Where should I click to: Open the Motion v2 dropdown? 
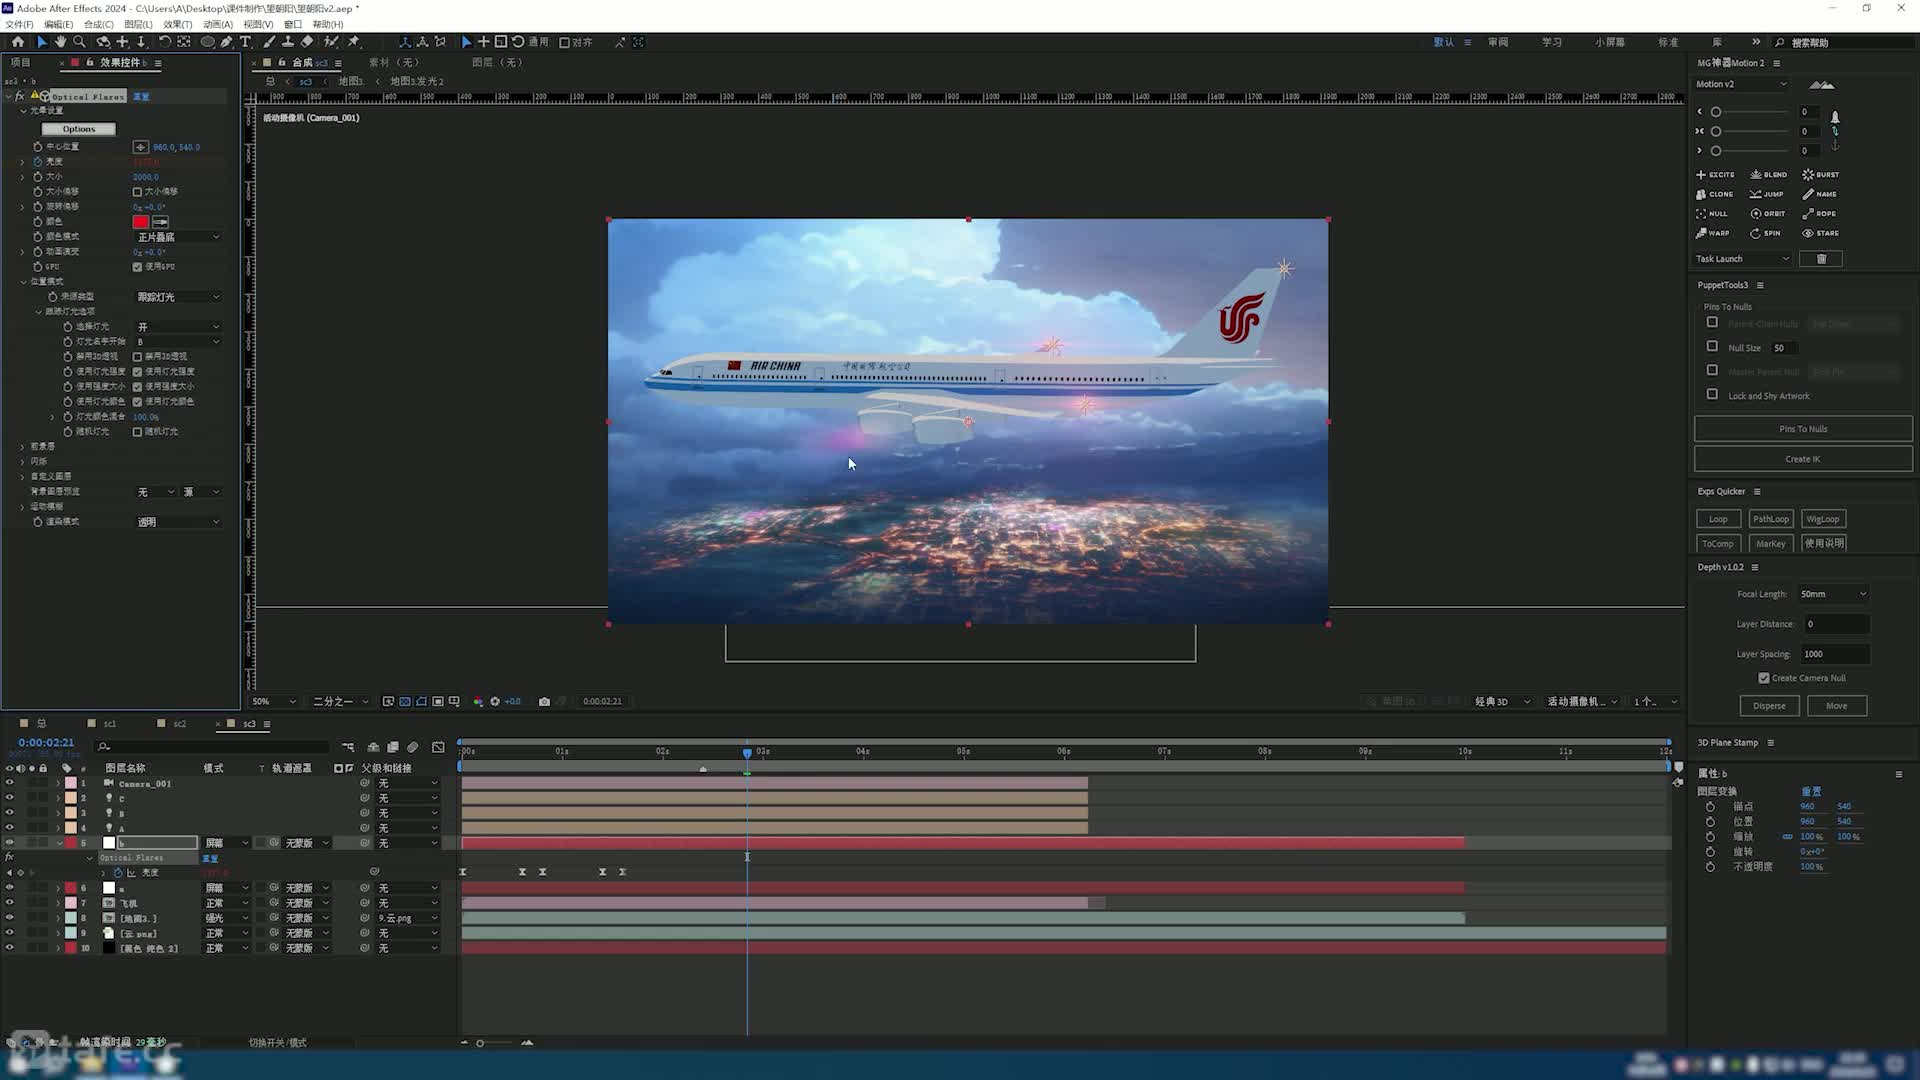coord(1741,84)
